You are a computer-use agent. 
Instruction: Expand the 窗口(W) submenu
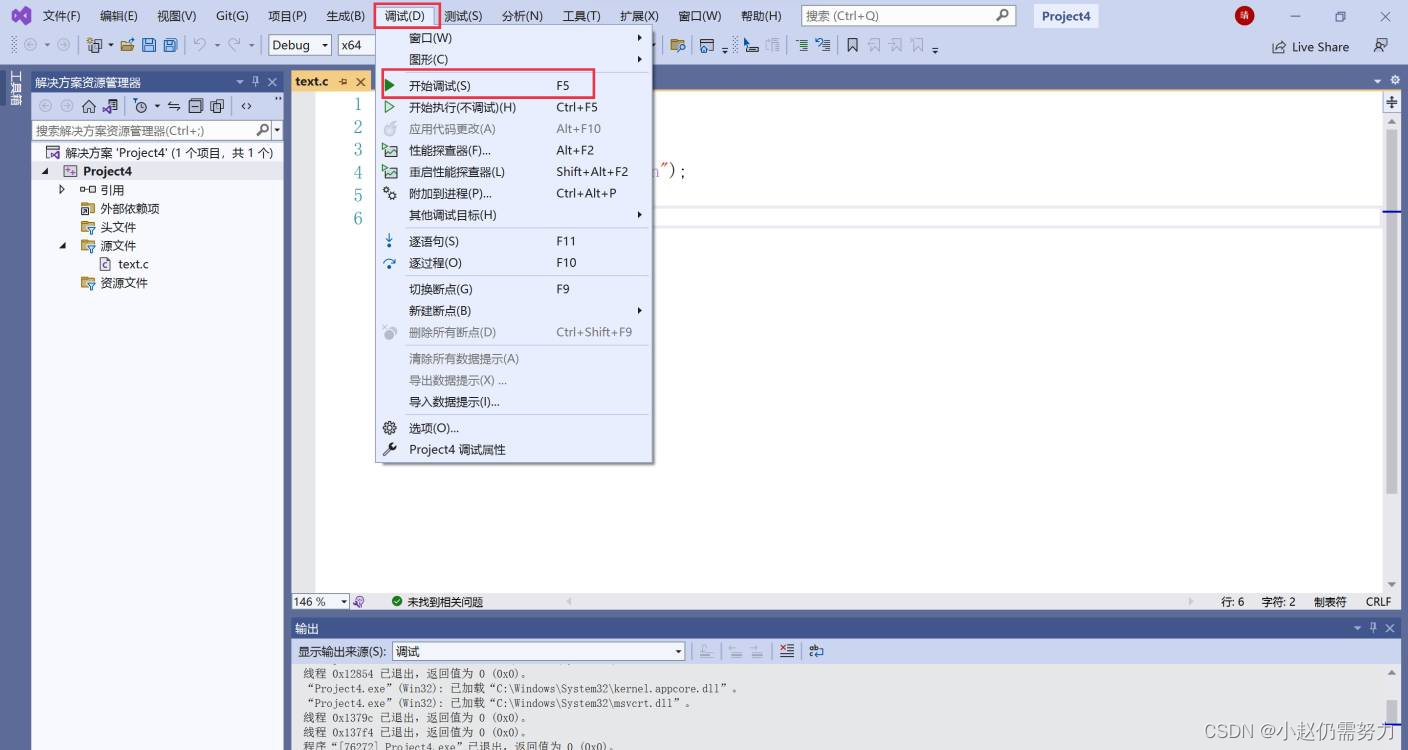click(514, 38)
